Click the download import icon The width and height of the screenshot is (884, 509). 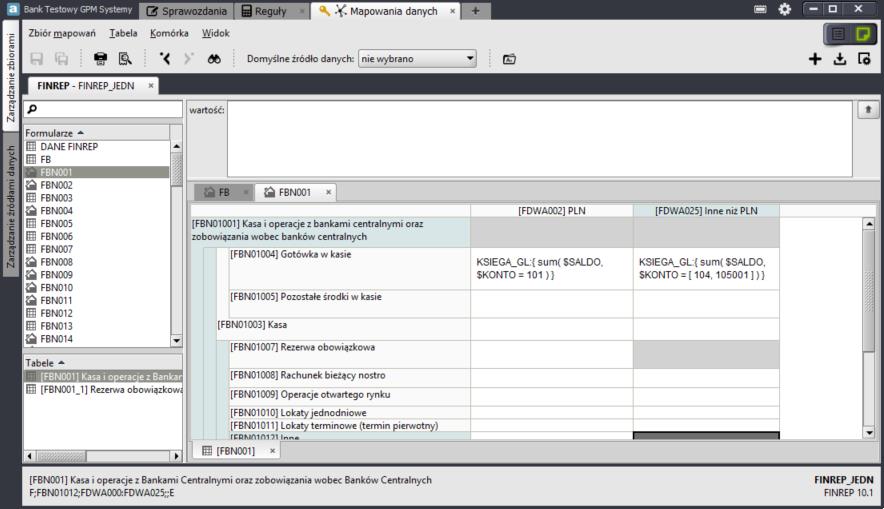tap(840, 59)
